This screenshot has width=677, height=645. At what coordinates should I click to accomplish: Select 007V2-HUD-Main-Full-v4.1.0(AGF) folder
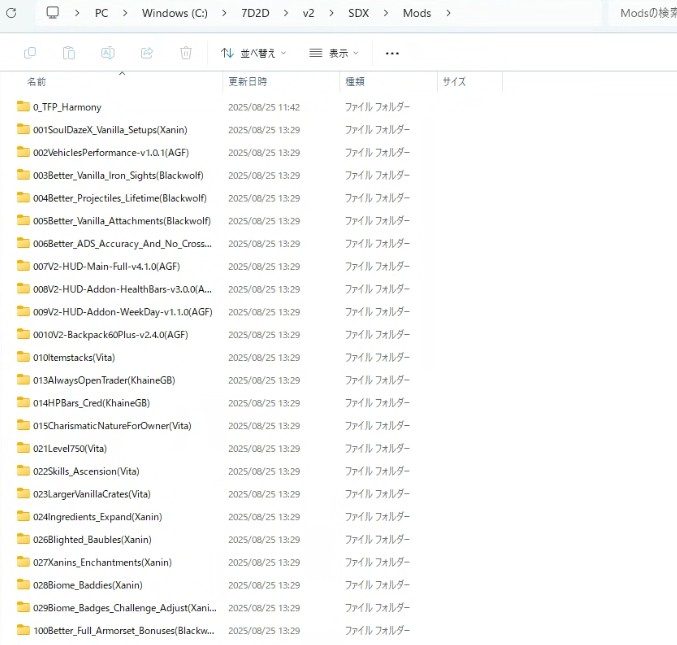(x=106, y=266)
